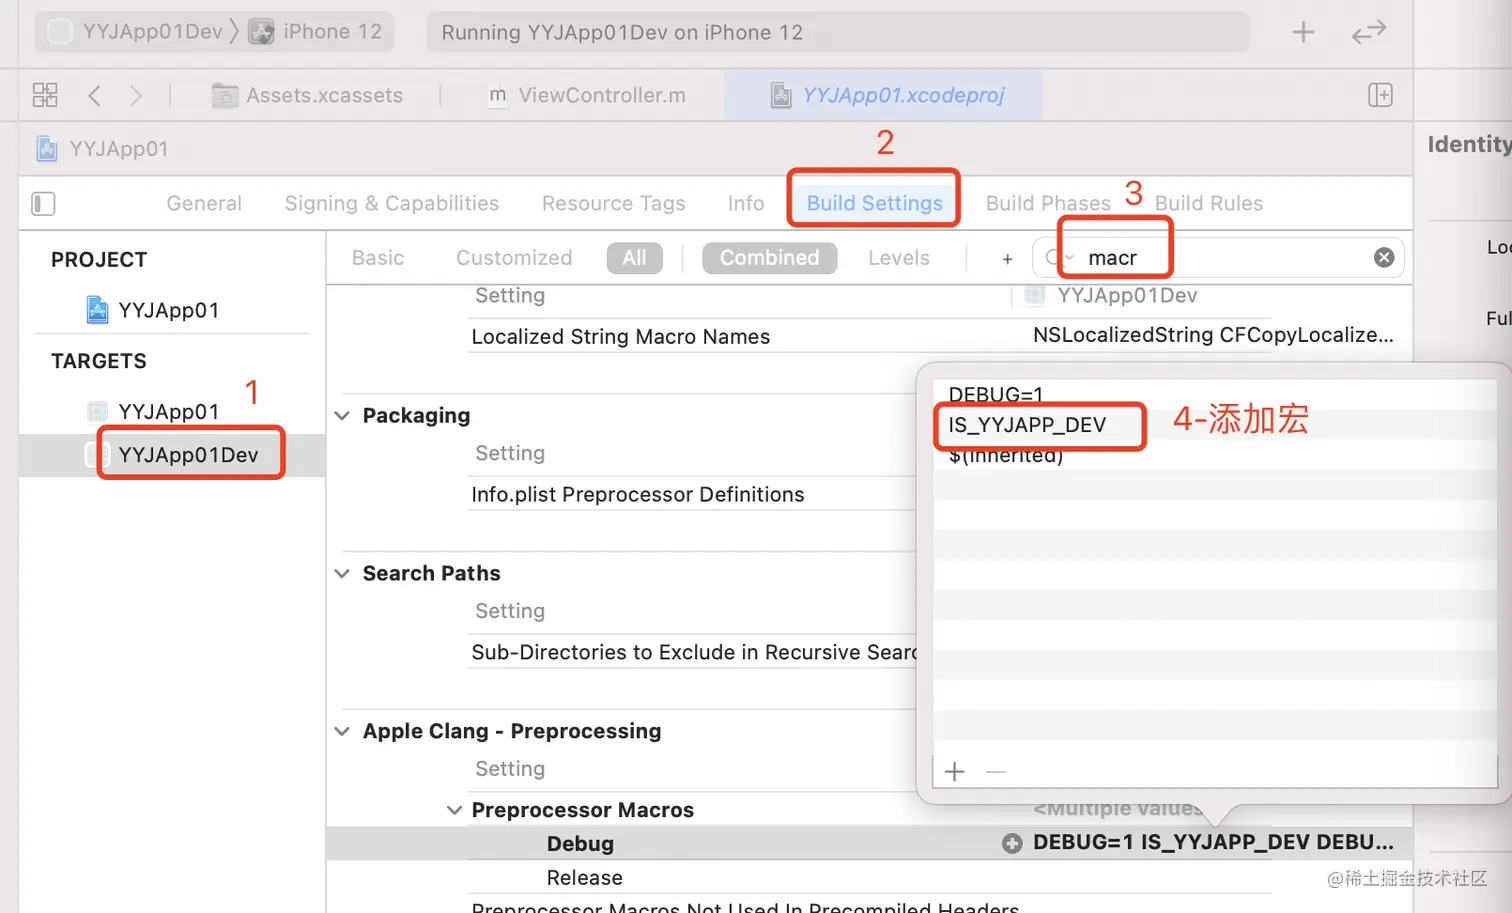Click the running status activity bar
Viewport: 1512px width, 913px height.
pyautogui.click(x=838, y=32)
